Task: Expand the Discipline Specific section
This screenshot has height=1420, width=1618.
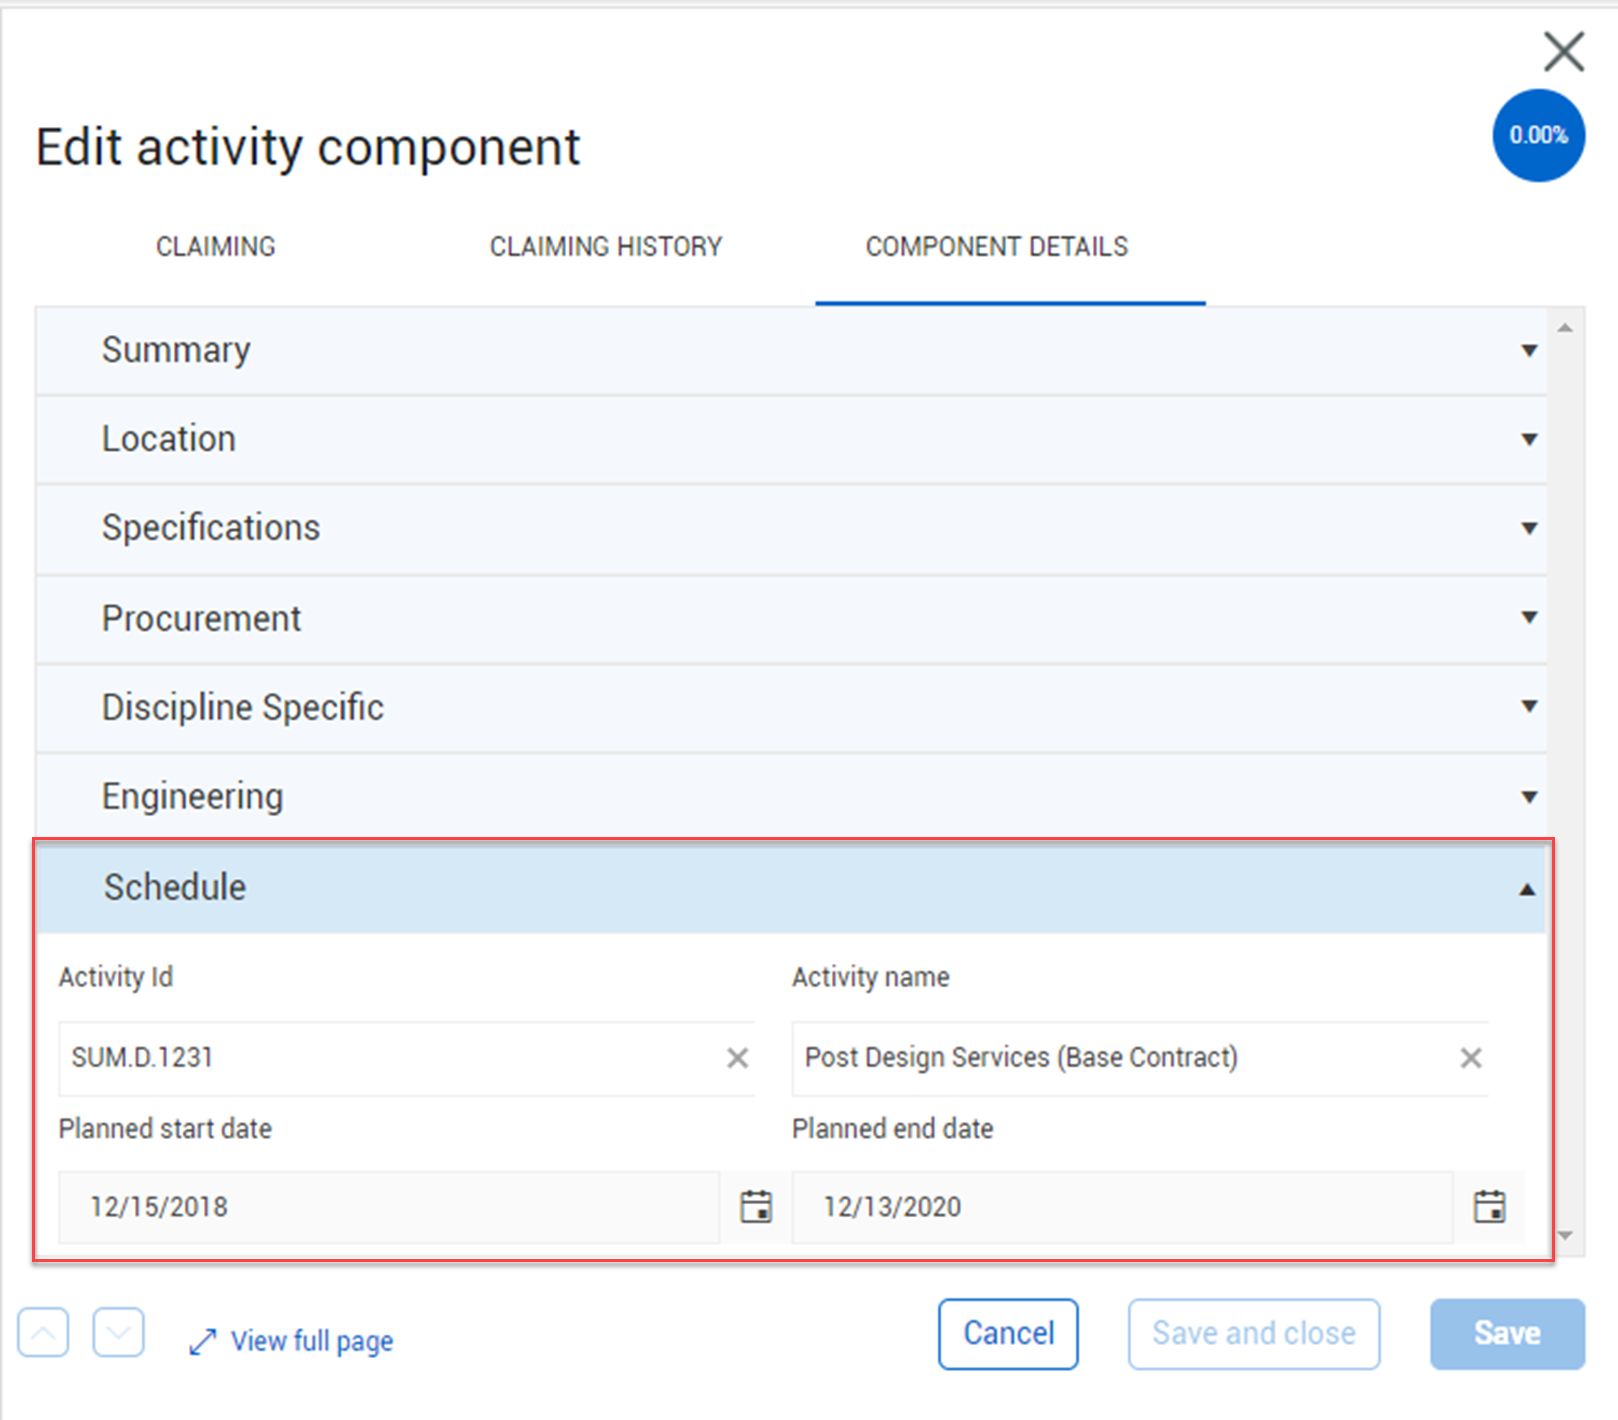Action: pos(1529,706)
